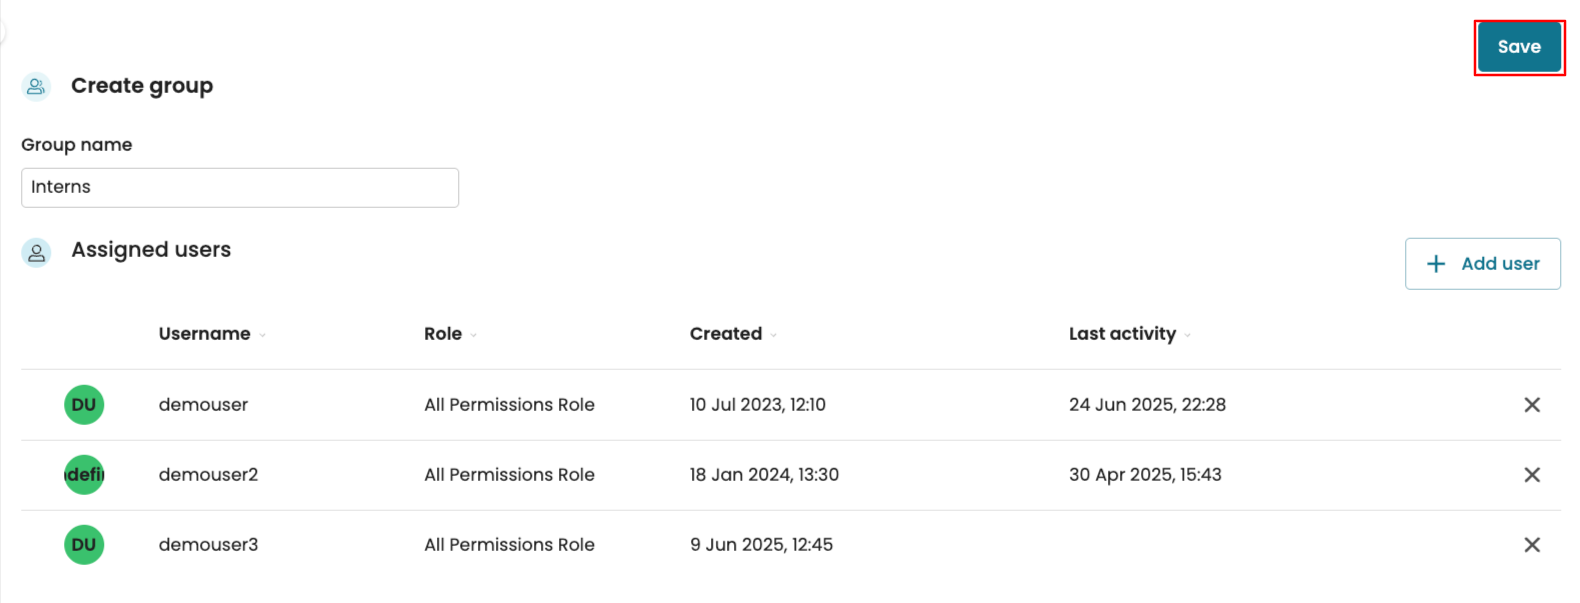Sort by the Created column header
Image resolution: width=1580 pixels, height=603 pixels.
[726, 334]
